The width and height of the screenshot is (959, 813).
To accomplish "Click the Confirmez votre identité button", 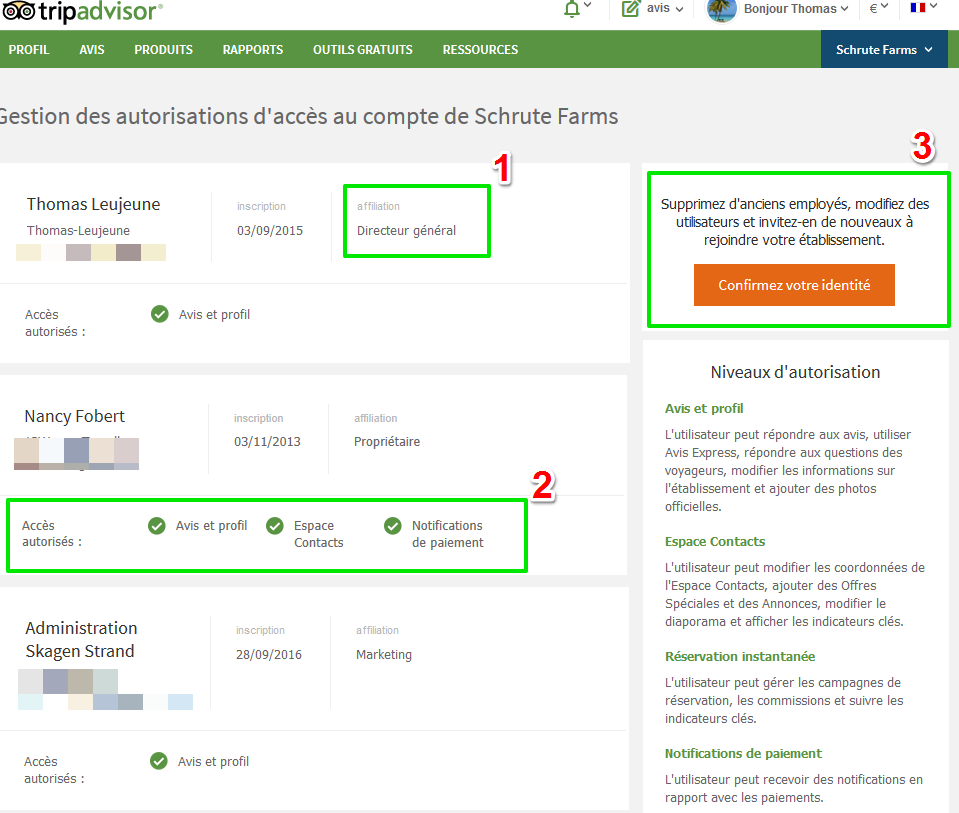I will [794, 285].
